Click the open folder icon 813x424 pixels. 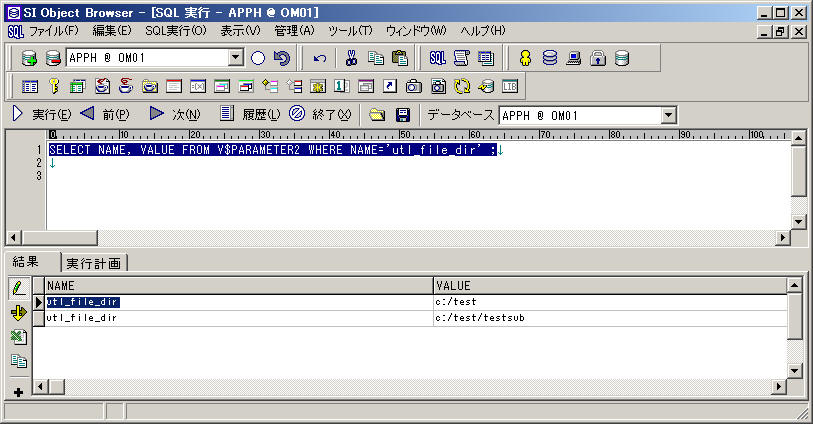pyautogui.click(x=377, y=115)
